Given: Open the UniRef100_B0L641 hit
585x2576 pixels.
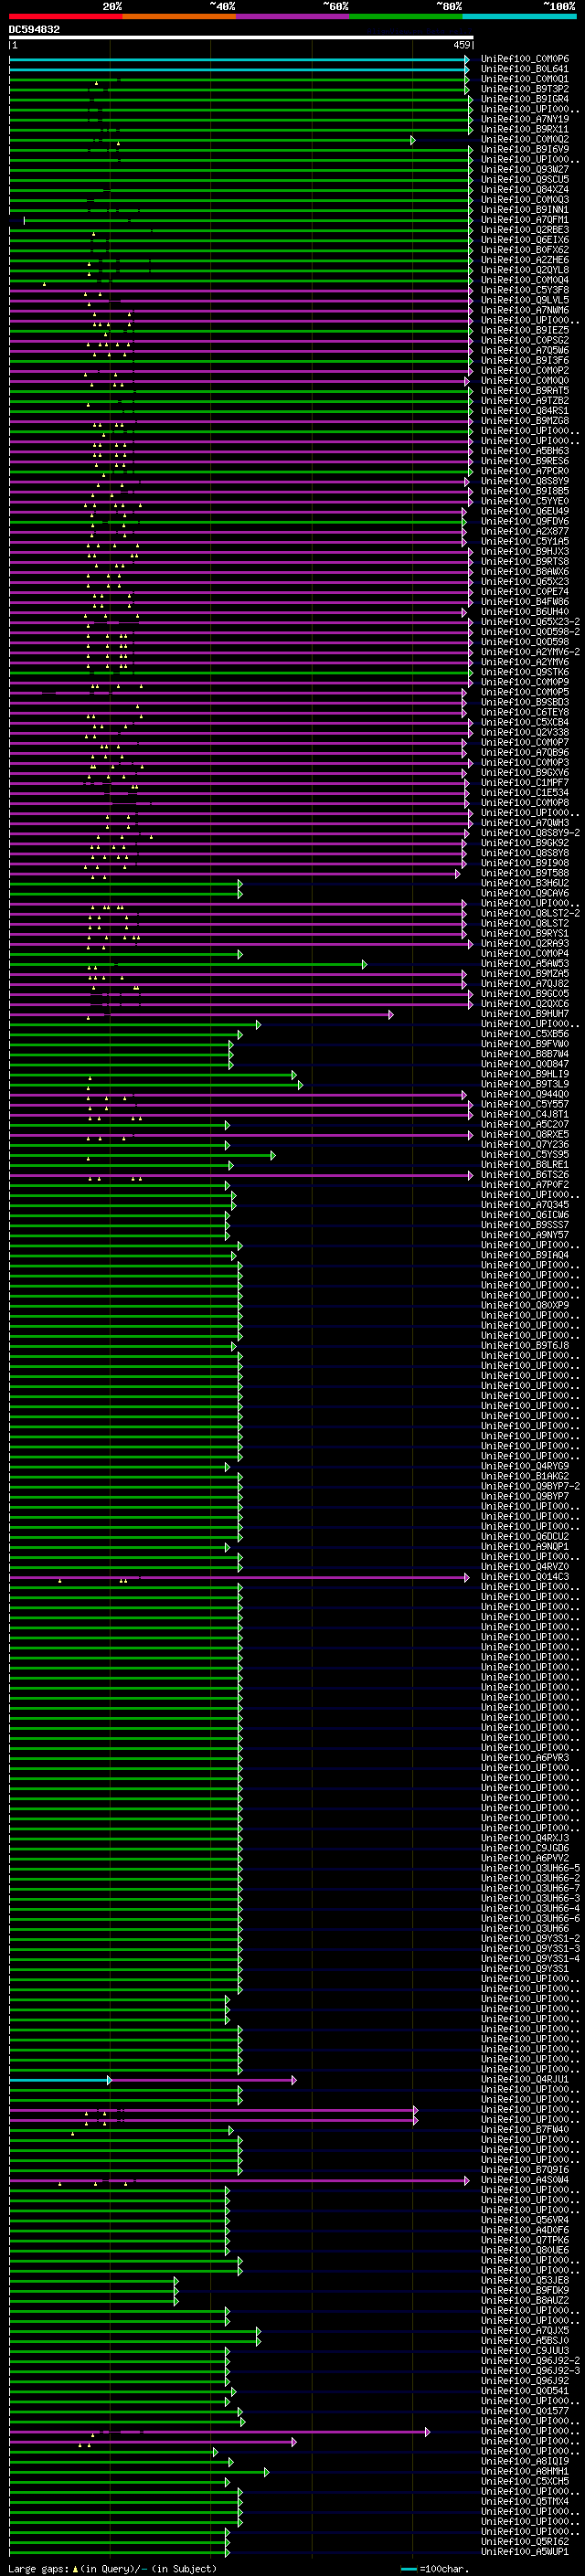Looking at the screenshot, I should click(x=525, y=69).
